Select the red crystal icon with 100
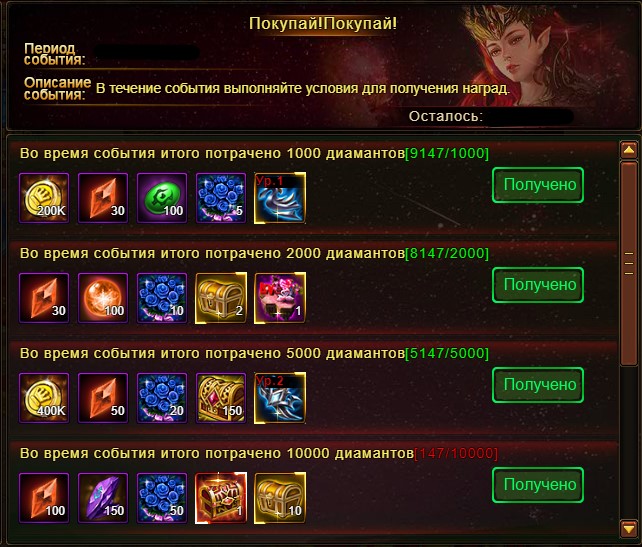The height and width of the screenshot is (547, 642). [x=44, y=498]
